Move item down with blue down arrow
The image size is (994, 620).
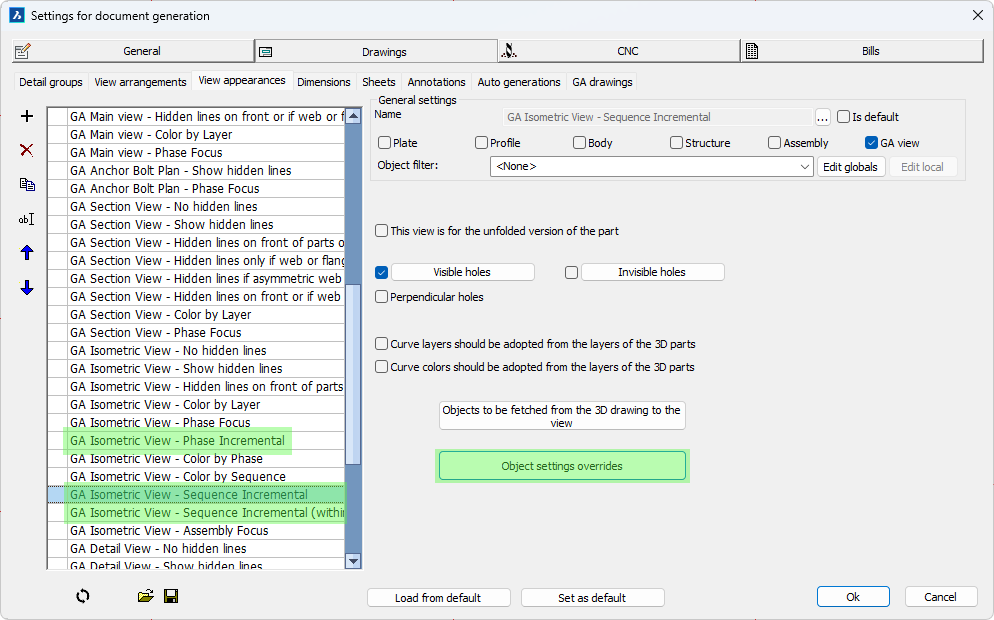pyautogui.click(x=27, y=288)
